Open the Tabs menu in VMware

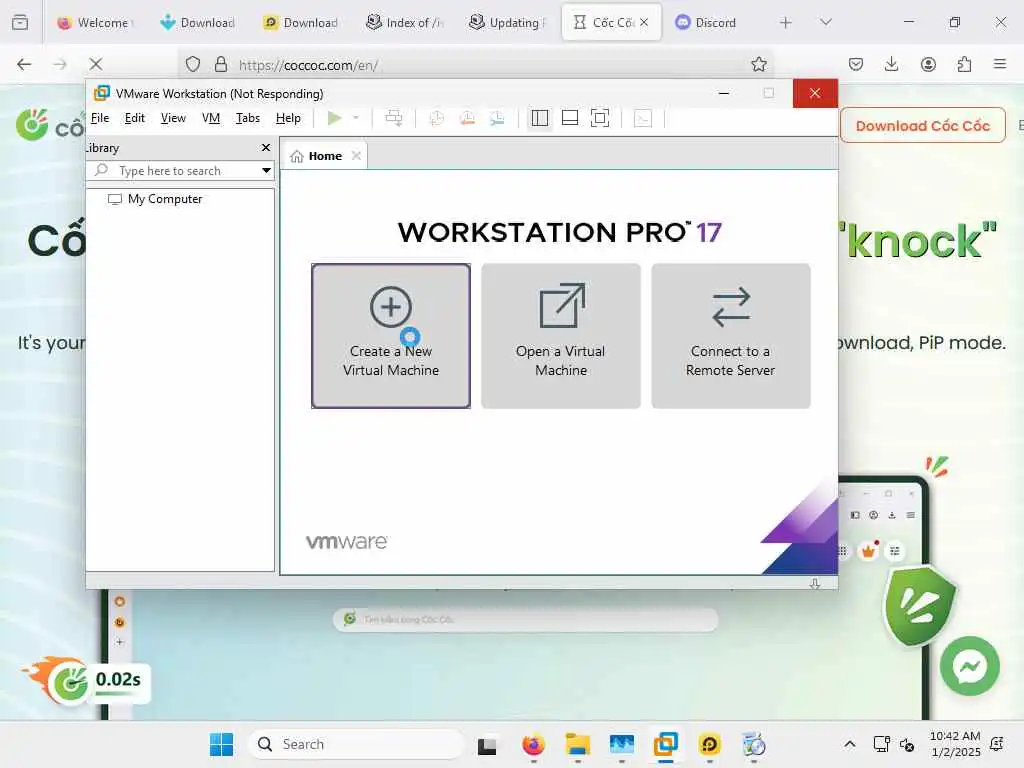coord(248,118)
